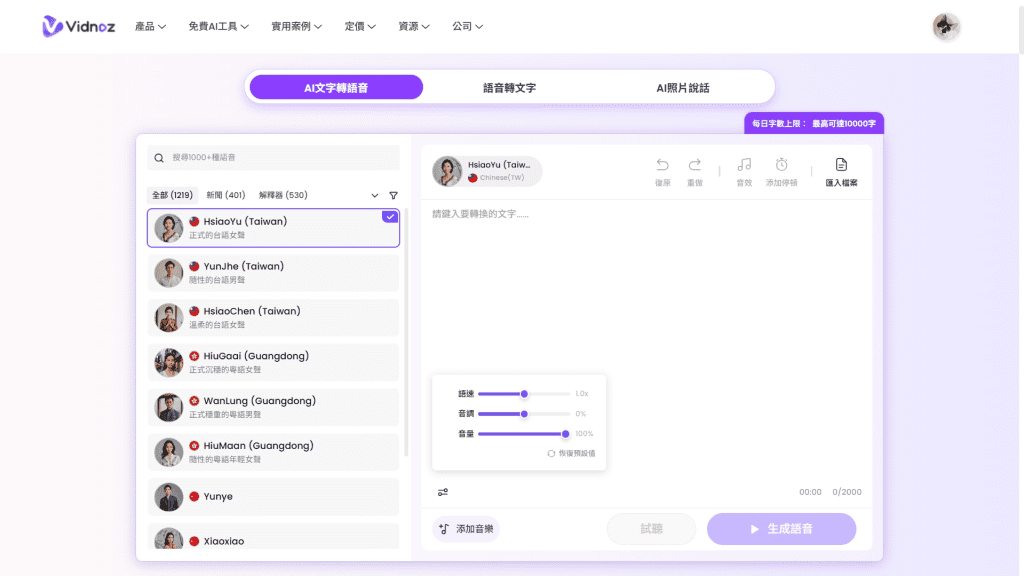
Task: Expand the 資源 menu
Action: pos(414,27)
